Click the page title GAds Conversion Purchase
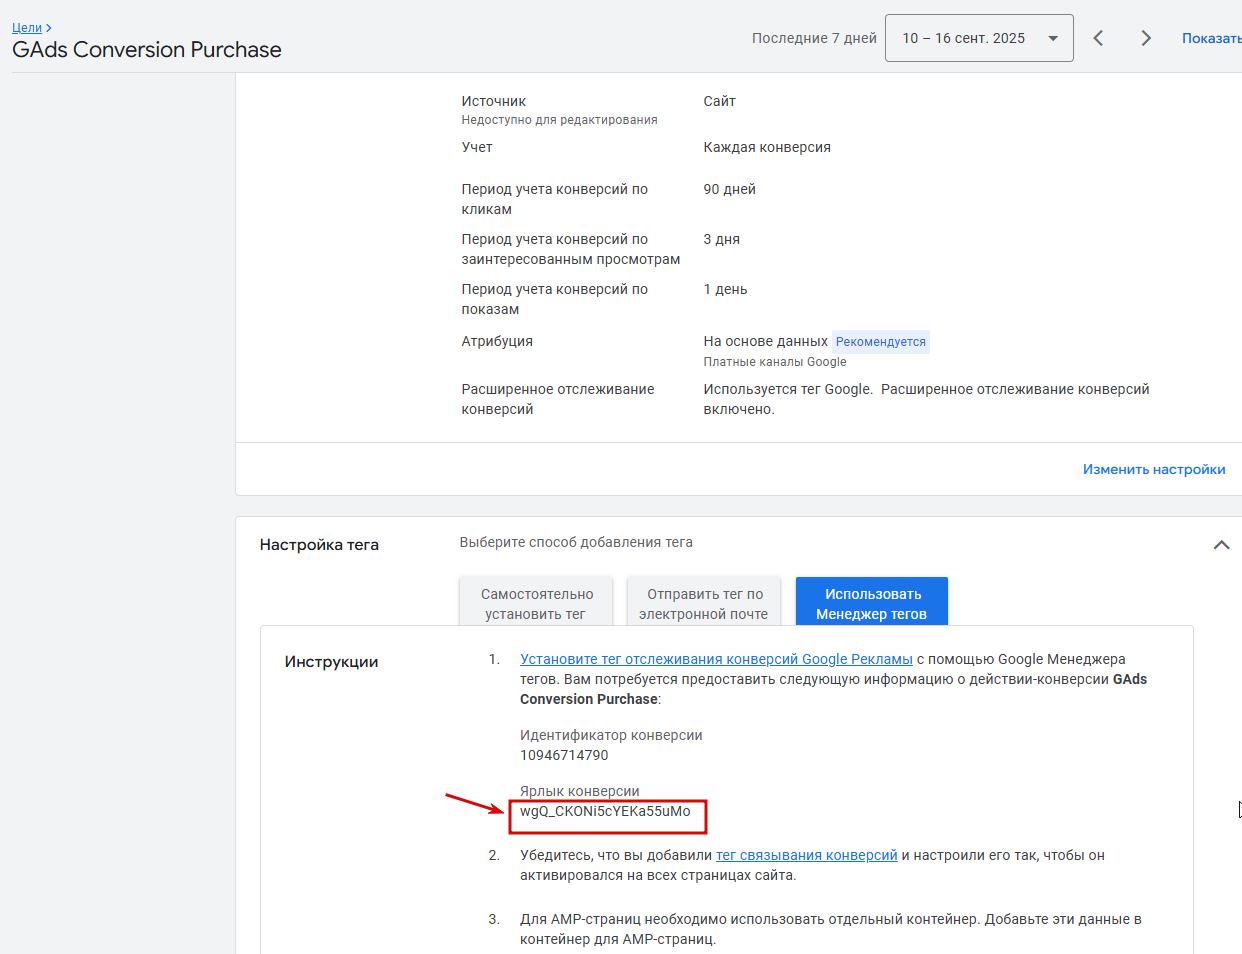This screenshot has height=954, width=1242. (x=147, y=50)
